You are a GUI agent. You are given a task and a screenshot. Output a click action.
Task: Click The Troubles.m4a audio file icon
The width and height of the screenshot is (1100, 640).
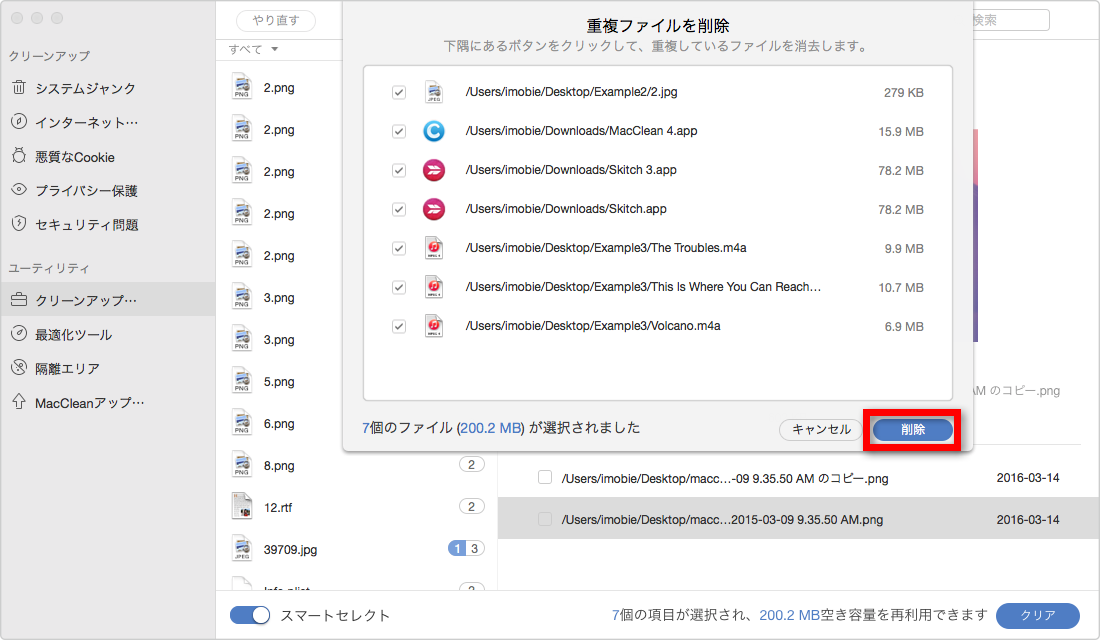pyautogui.click(x=434, y=248)
